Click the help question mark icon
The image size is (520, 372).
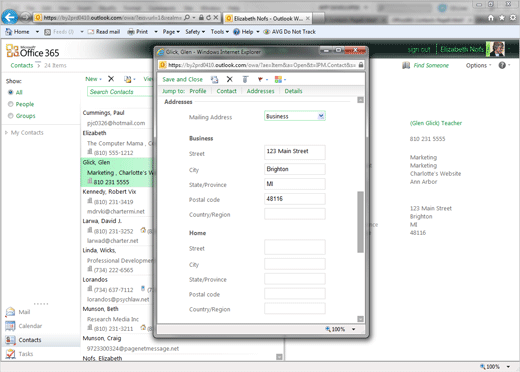pos(502,65)
